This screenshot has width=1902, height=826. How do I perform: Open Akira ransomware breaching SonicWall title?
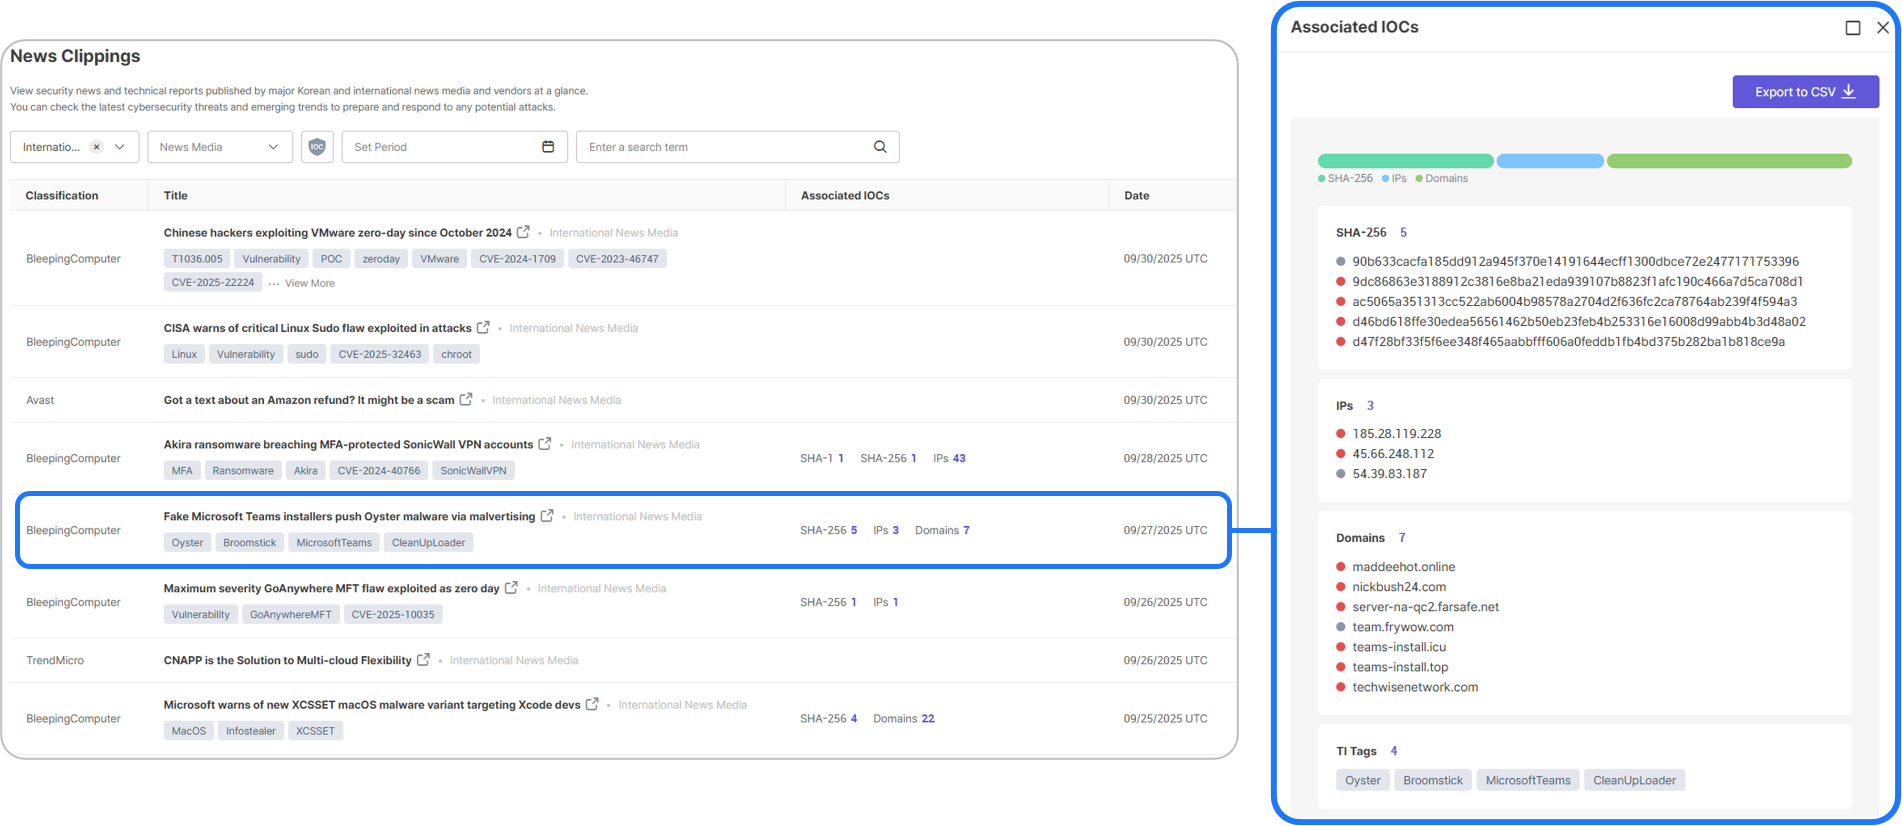click(x=348, y=444)
